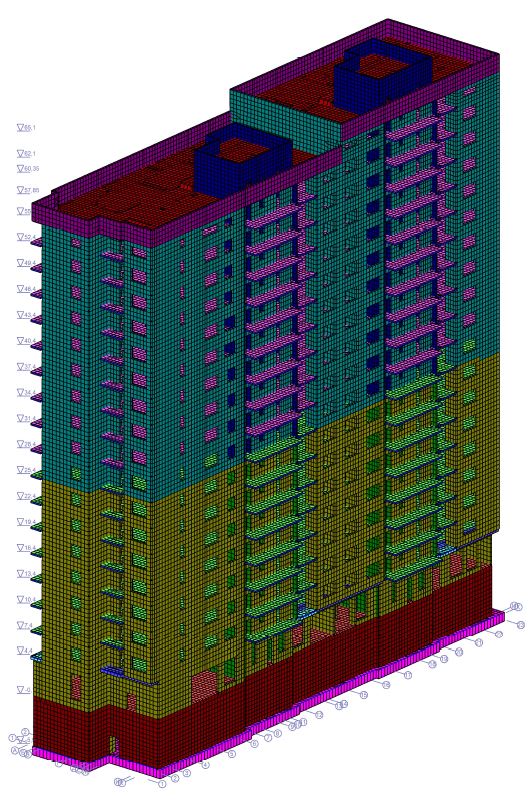Click the -0 ground level mark
The width and height of the screenshot is (532, 805).
click(x=24, y=690)
